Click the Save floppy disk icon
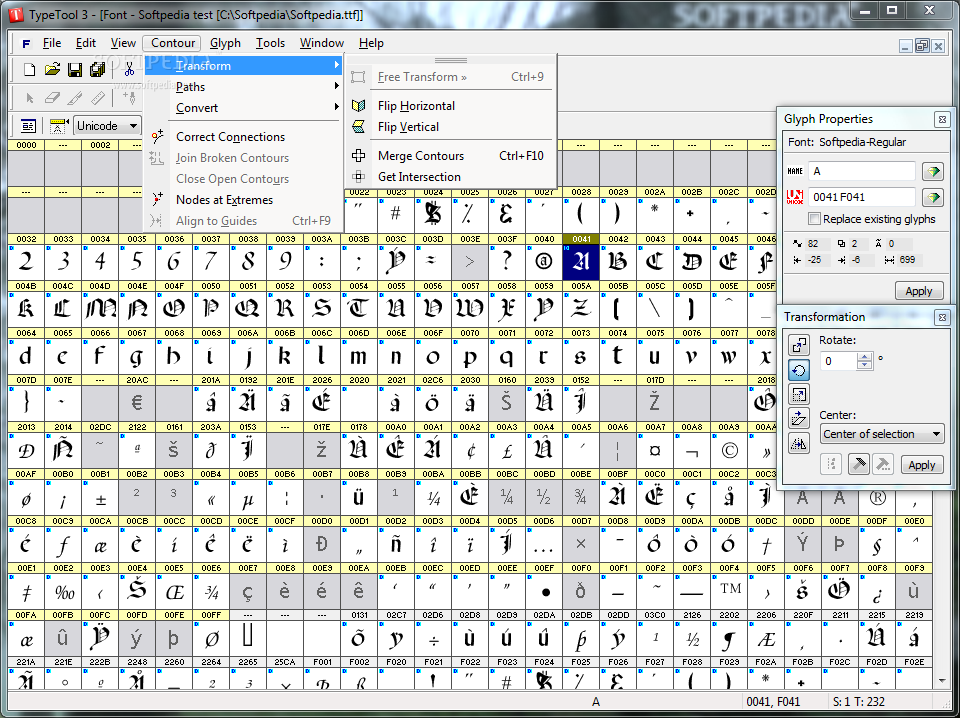Screen dimensions: 960x718 tap(75, 70)
